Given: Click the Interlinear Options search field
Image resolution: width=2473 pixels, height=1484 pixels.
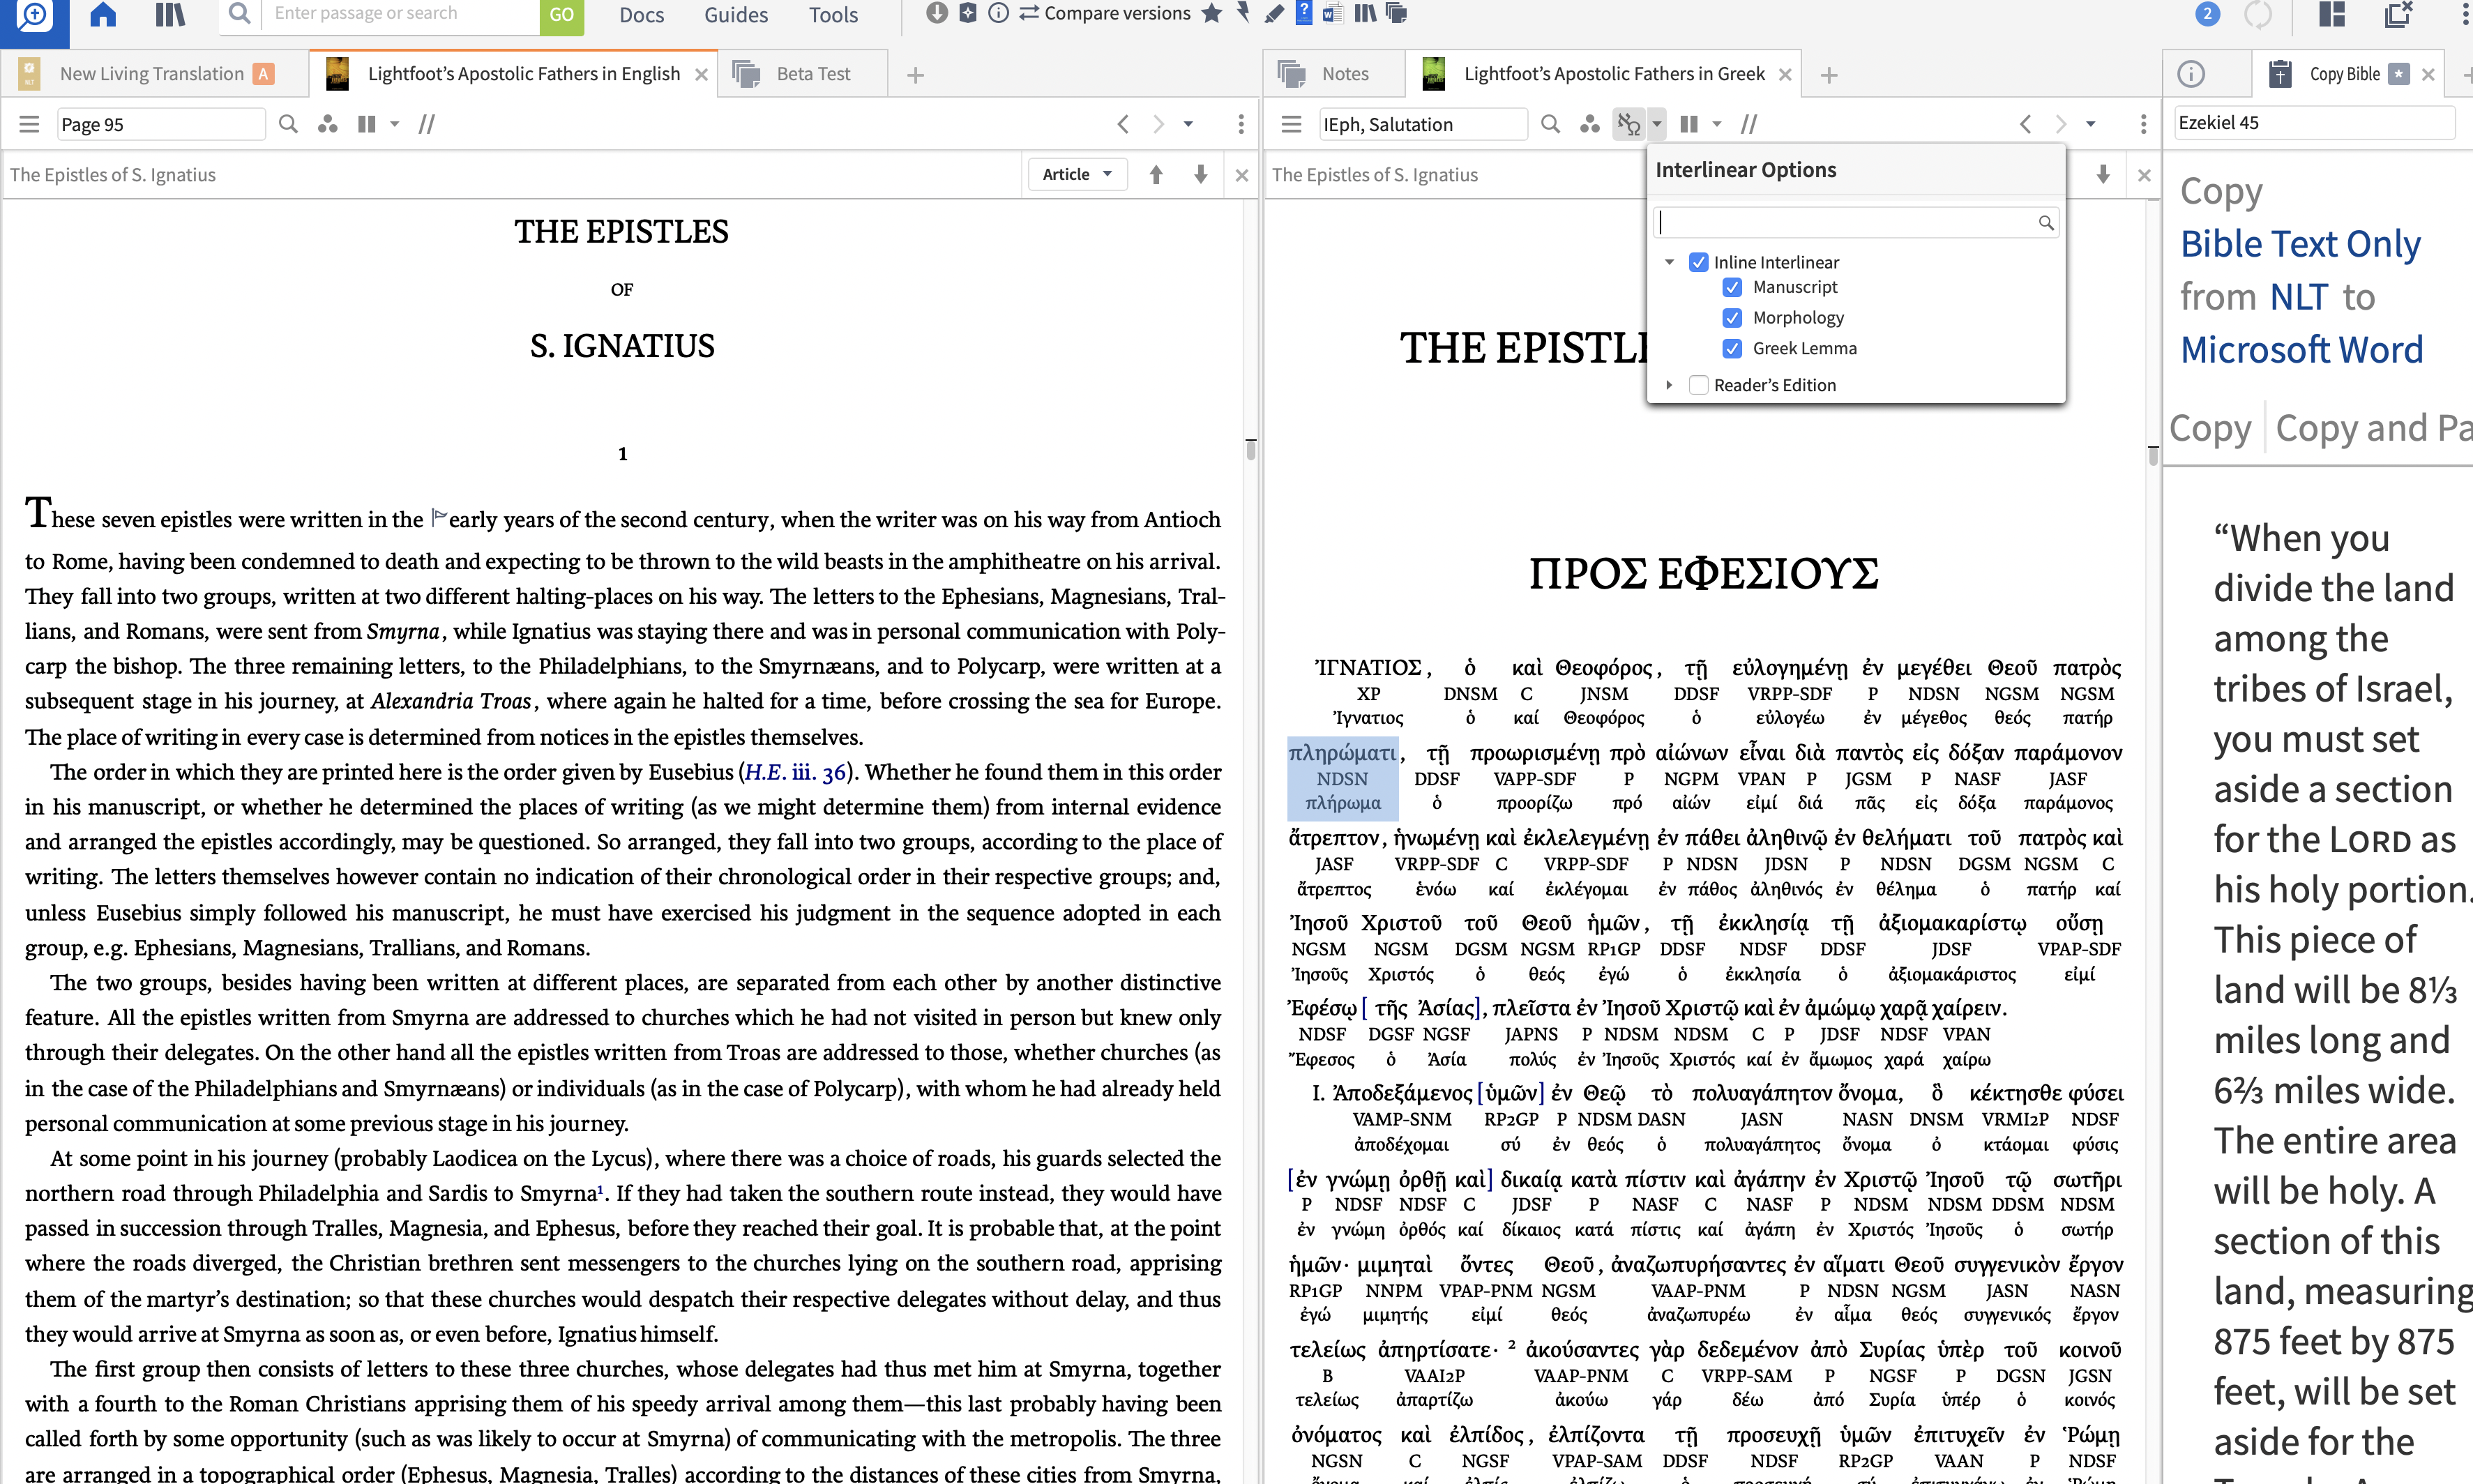Looking at the screenshot, I should tap(1845, 222).
